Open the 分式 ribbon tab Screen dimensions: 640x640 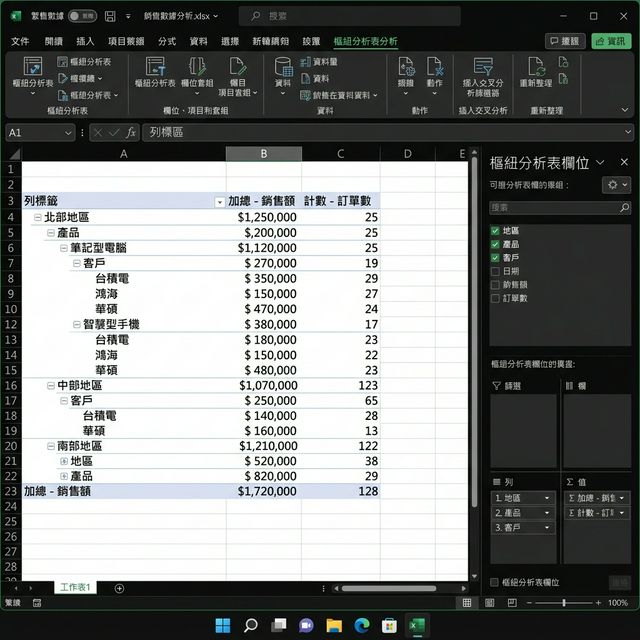click(x=167, y=41)
